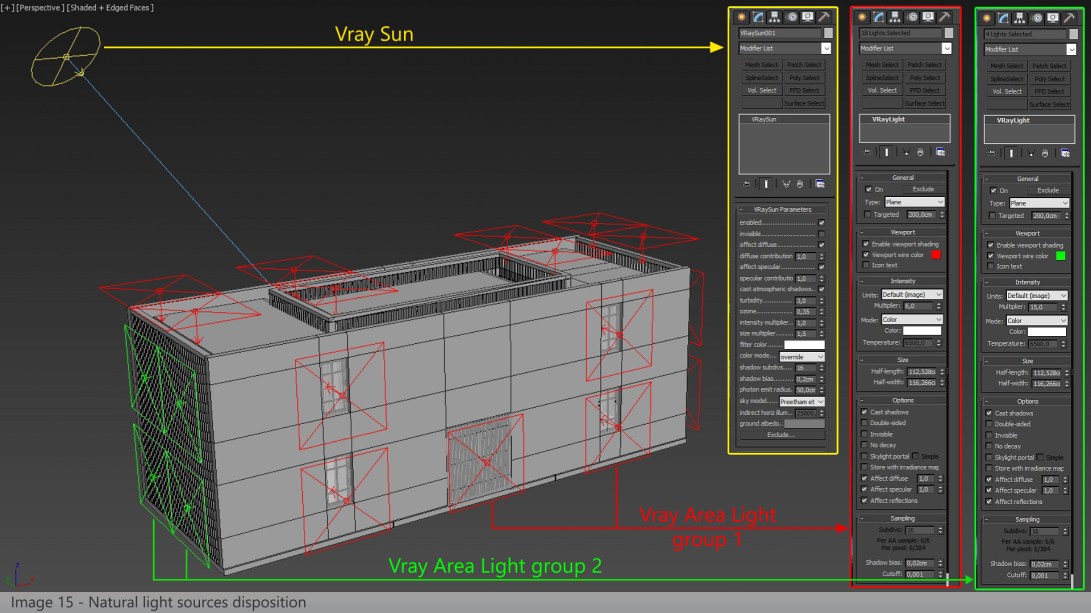The image size is (1091, 613).
Task: Open the Utilities hammer icon
Action: [x=824, y=16]
